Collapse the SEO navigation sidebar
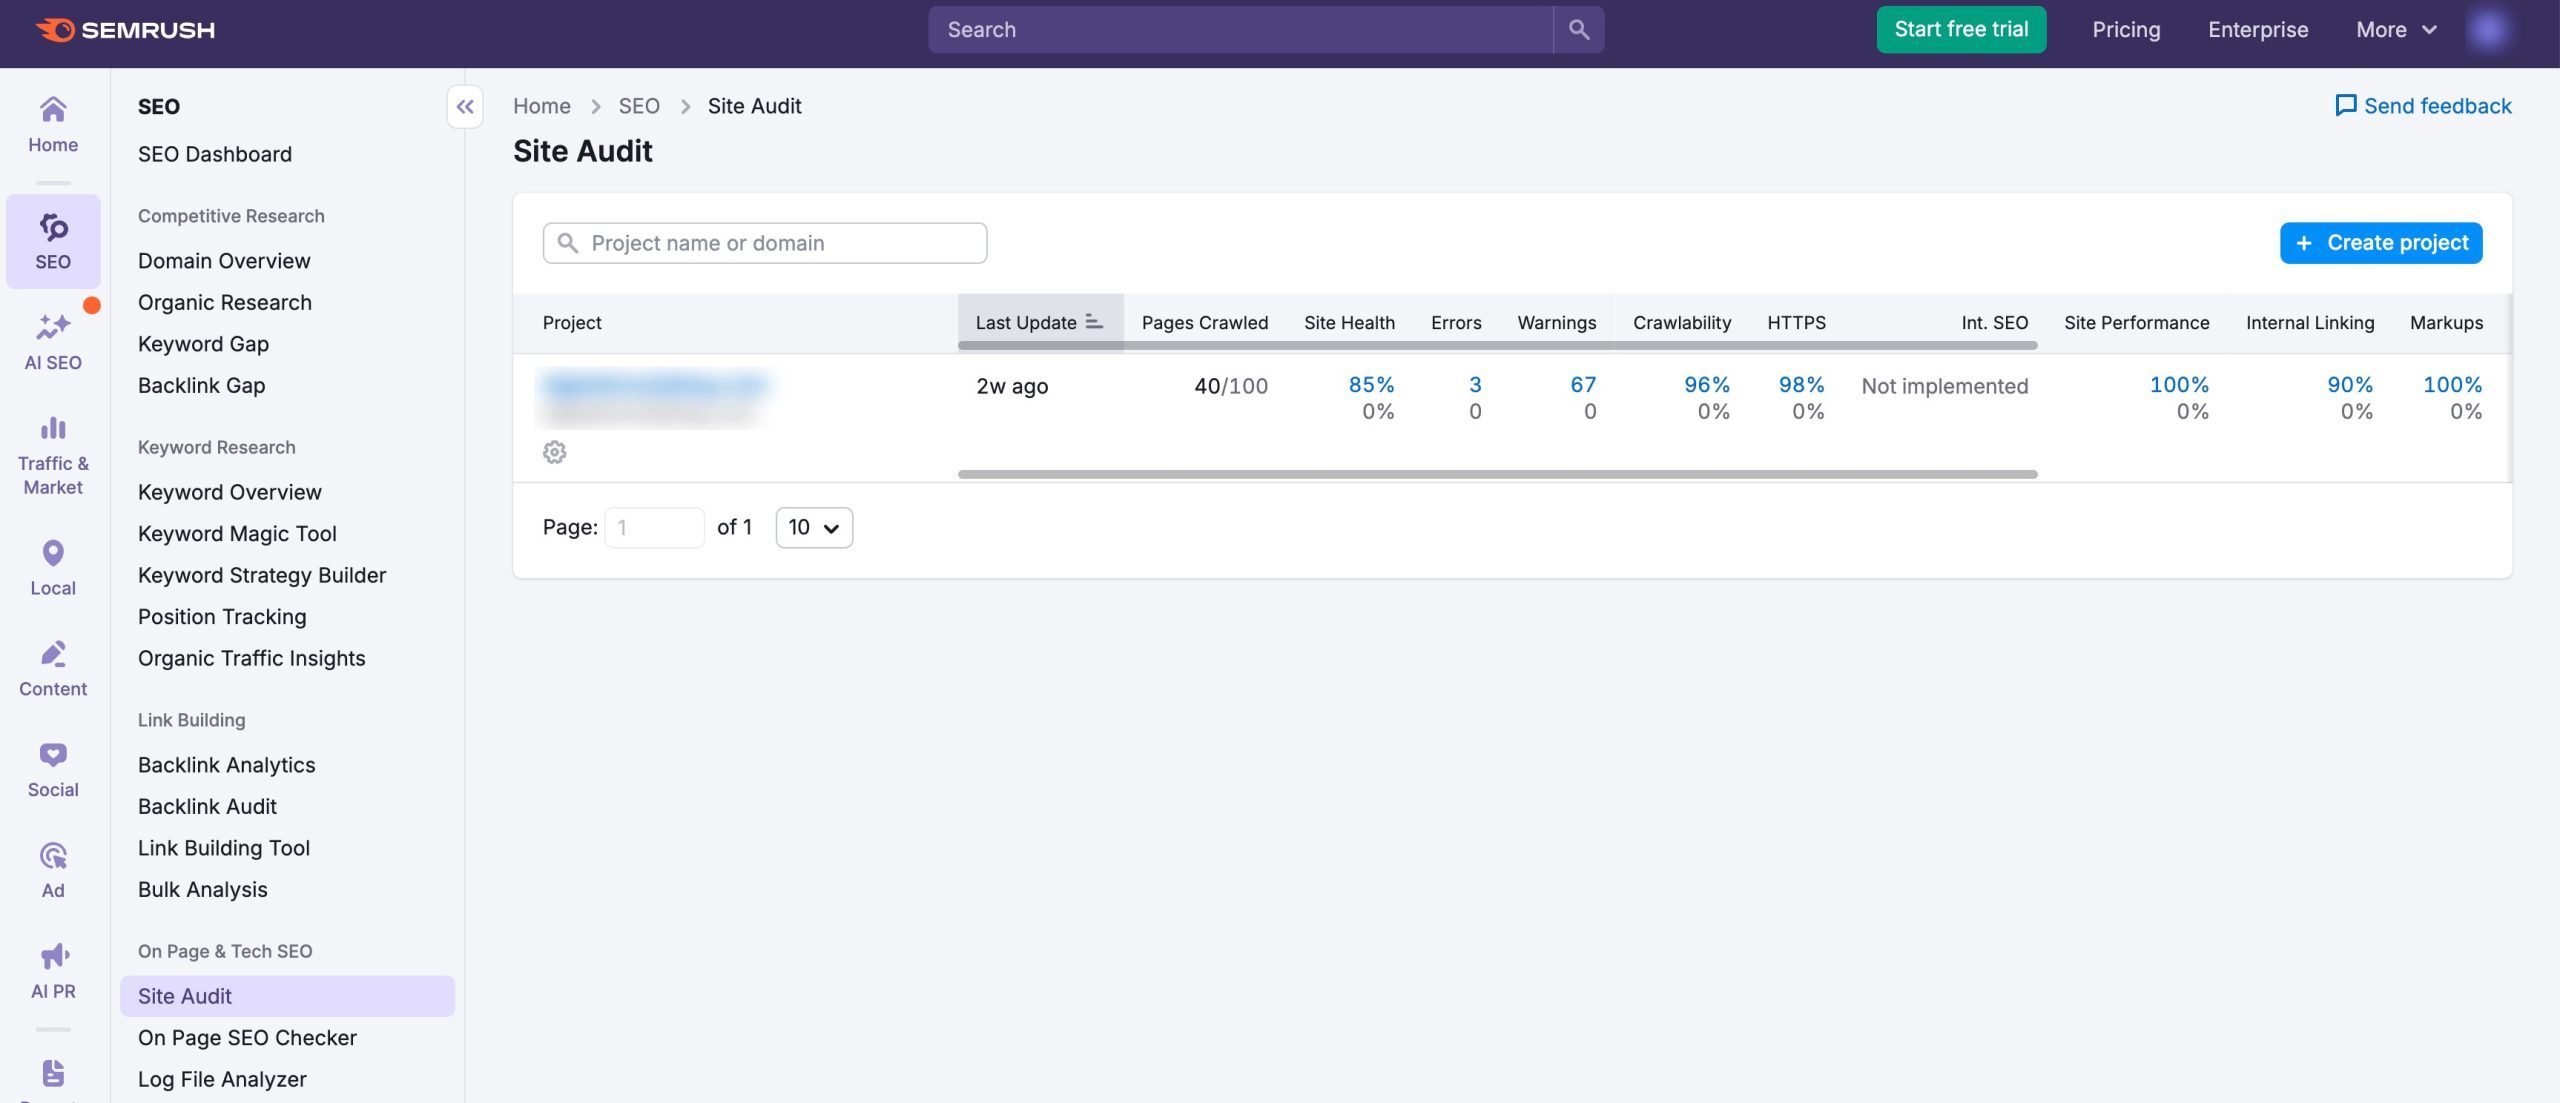Screen dimensions: 2560x1103 point(464,107)
